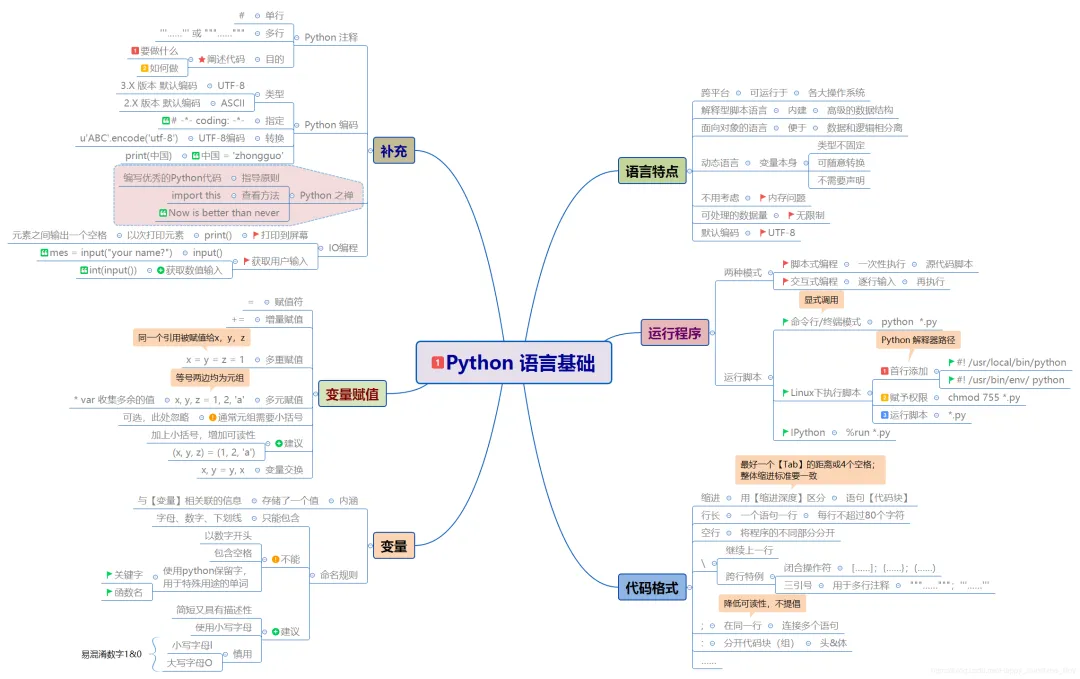
Task: Click the red flag beside 脚本式编程
Action: tap(785, 264)
